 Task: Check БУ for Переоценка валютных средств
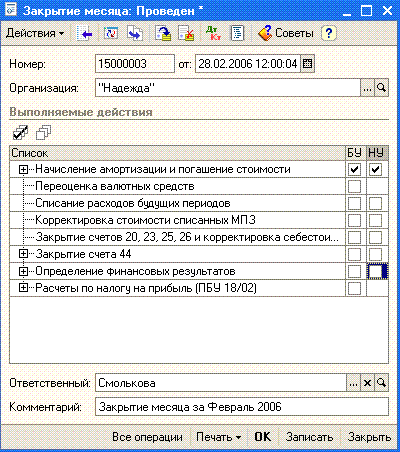(354, 186)
